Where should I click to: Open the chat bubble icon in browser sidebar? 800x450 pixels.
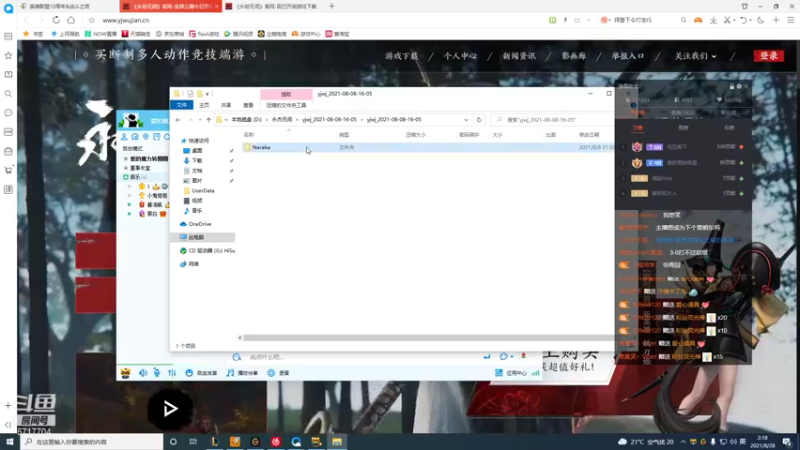tap(8, 113)
